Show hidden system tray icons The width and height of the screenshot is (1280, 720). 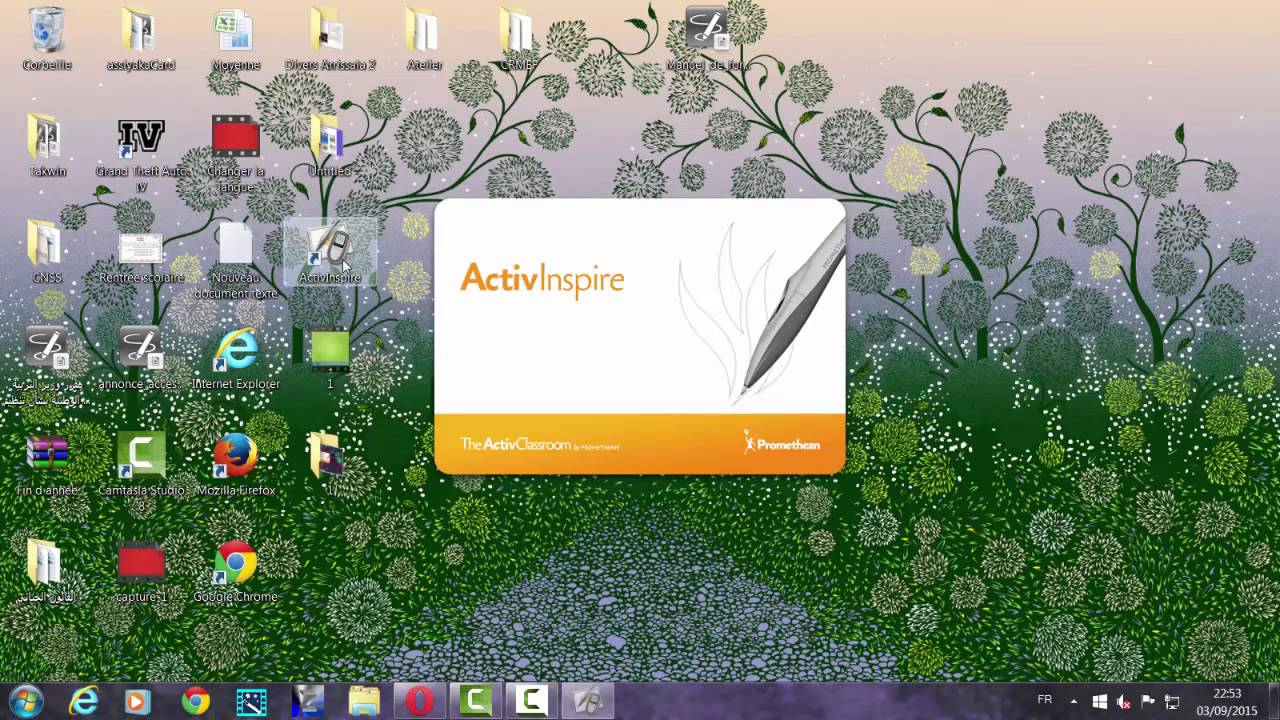[x=1074, y=701]
